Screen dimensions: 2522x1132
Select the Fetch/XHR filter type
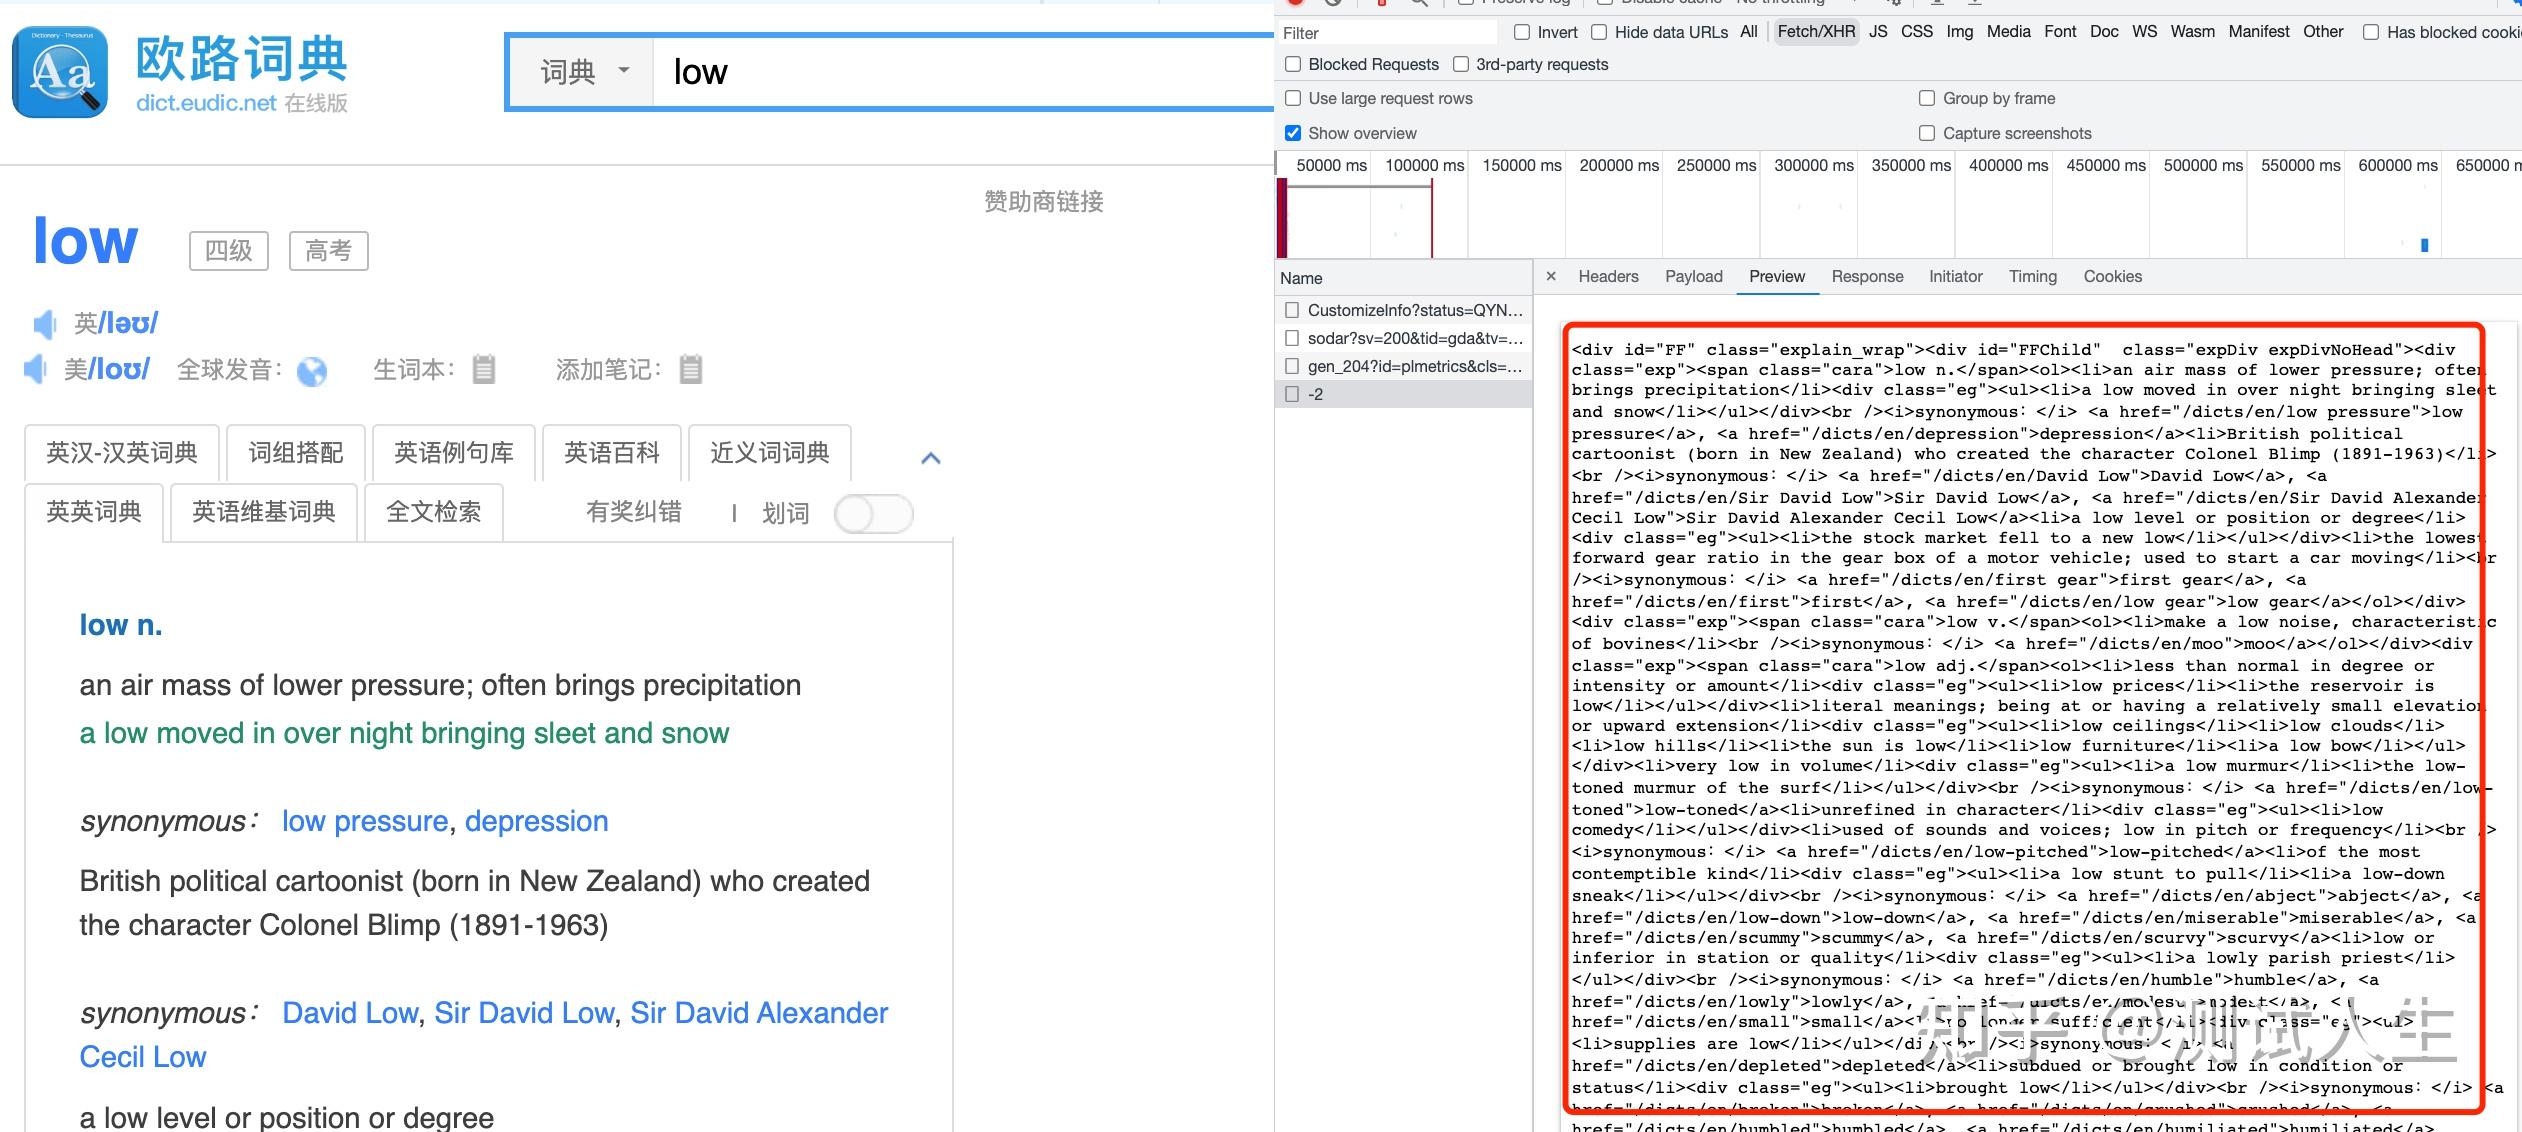(x=1816, y=32)
